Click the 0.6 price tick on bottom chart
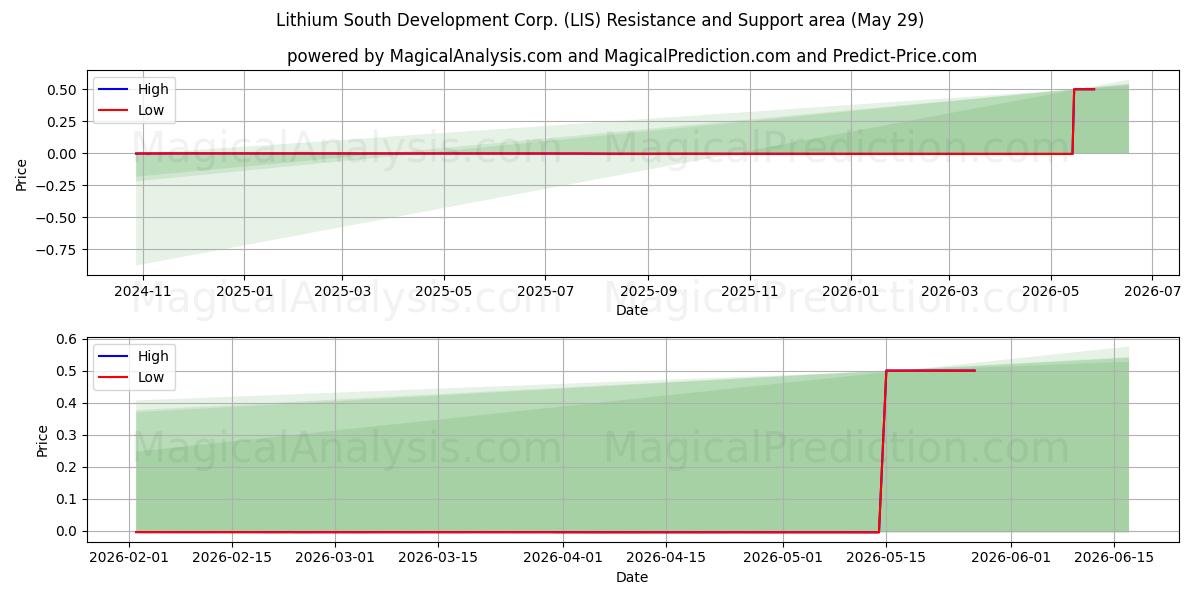1200x600 pixels. pos(68,340)
